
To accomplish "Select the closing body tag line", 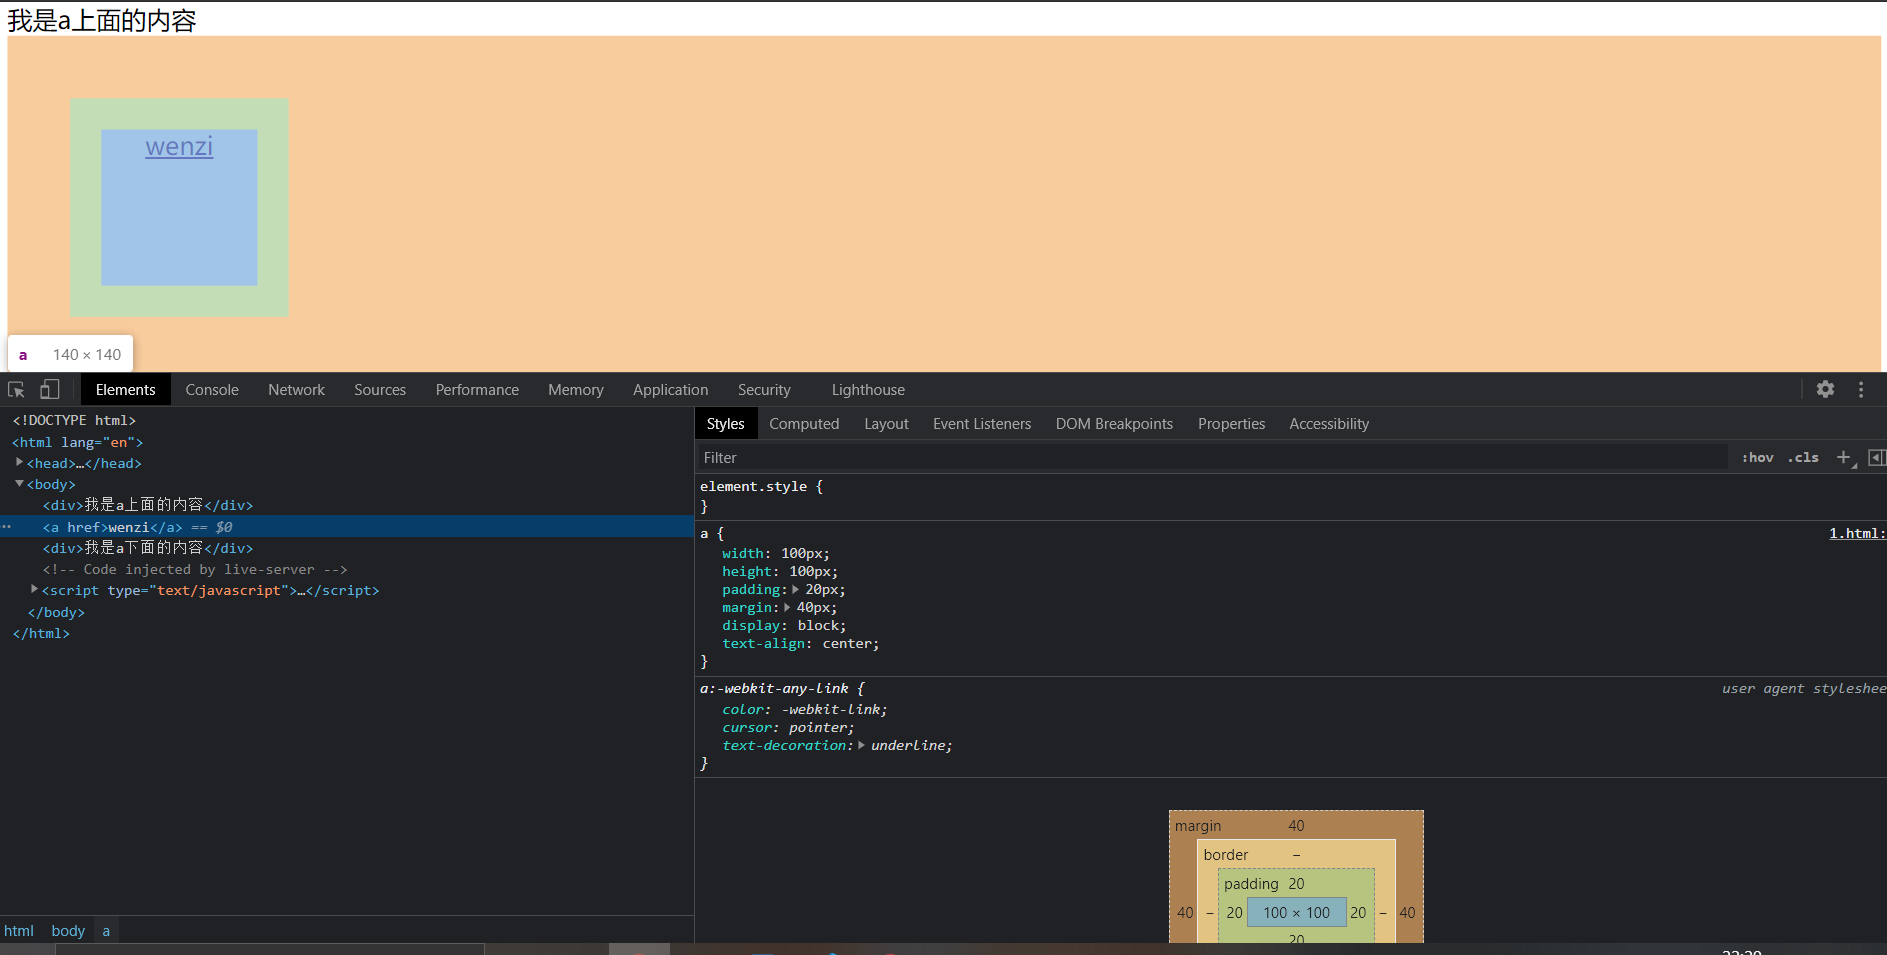I will point(56,612).
